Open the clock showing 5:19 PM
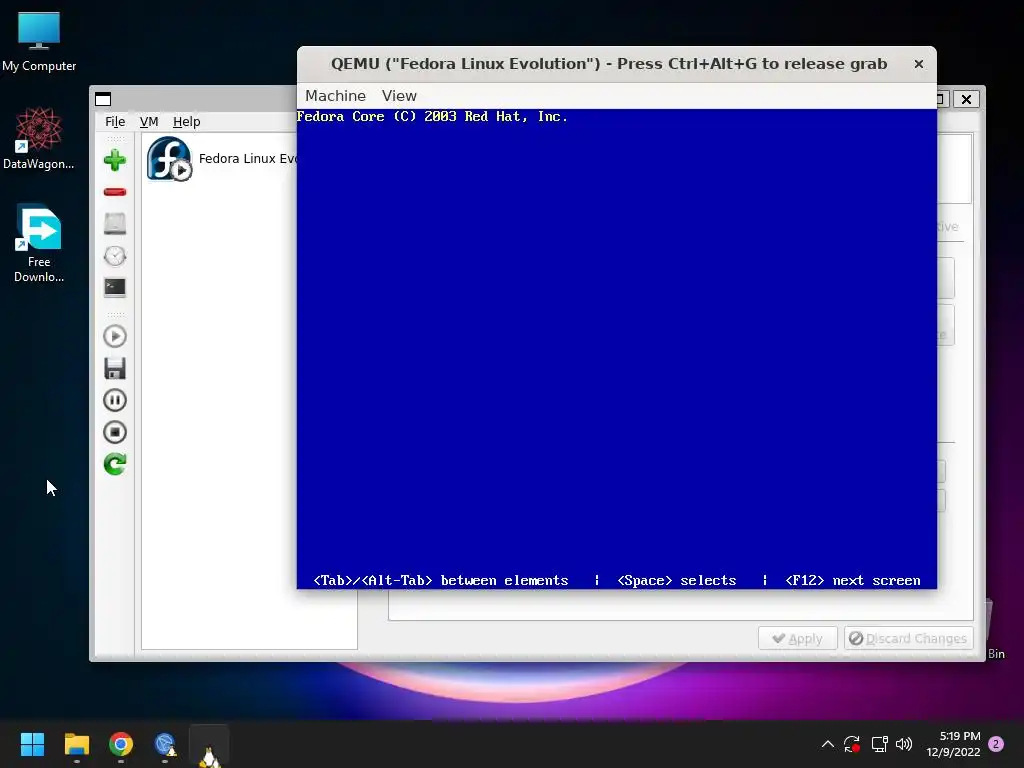Image resolution: width=1024 pixels, height=768 pixels. (x=953, y=744)
